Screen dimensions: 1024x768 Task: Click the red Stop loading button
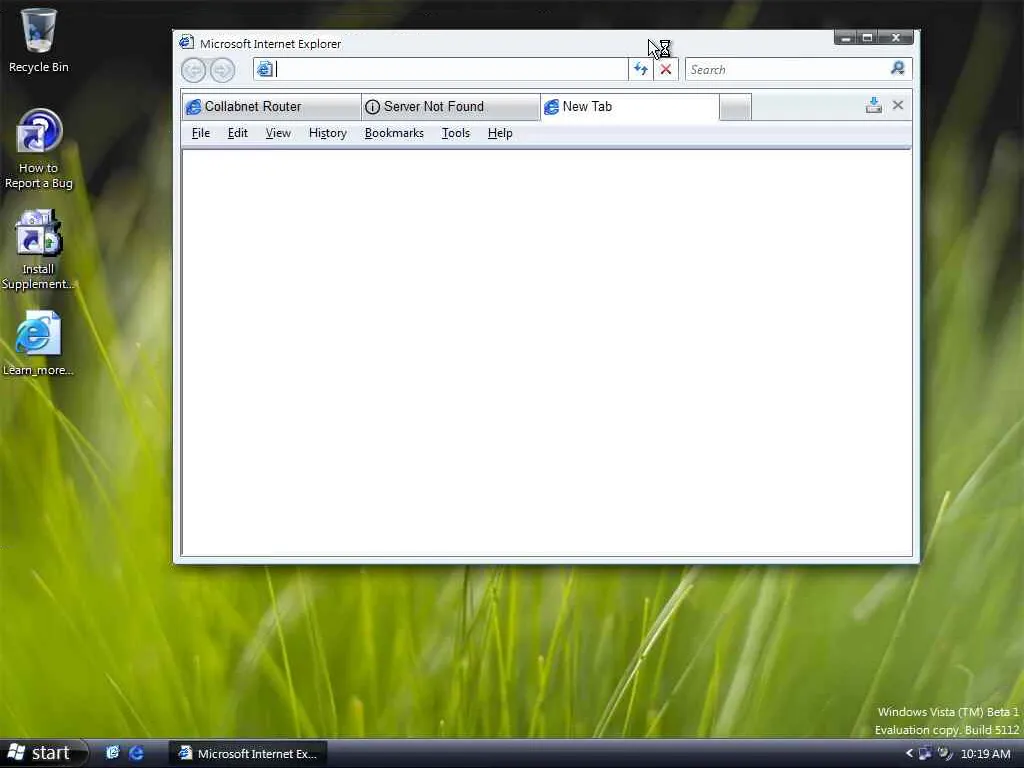[x=665, y=69]
